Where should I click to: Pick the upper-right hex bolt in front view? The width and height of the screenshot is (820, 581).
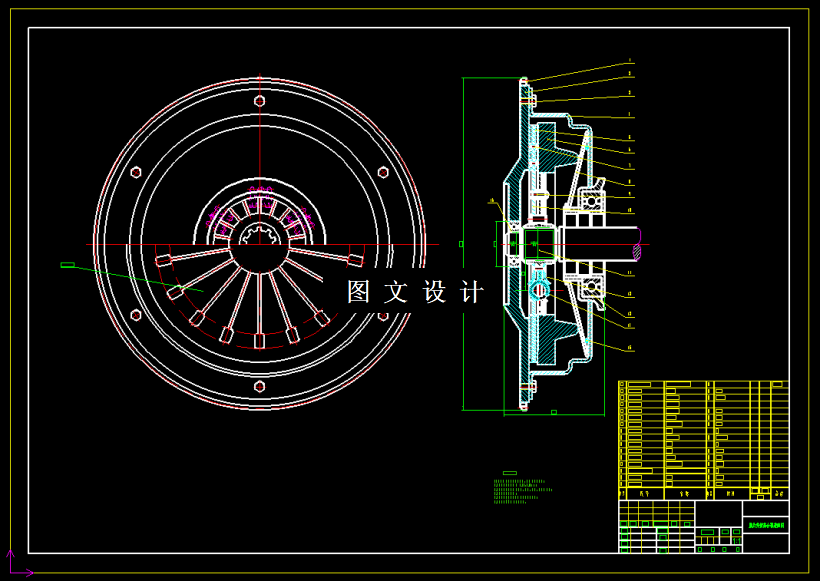(x=383, y=172)
